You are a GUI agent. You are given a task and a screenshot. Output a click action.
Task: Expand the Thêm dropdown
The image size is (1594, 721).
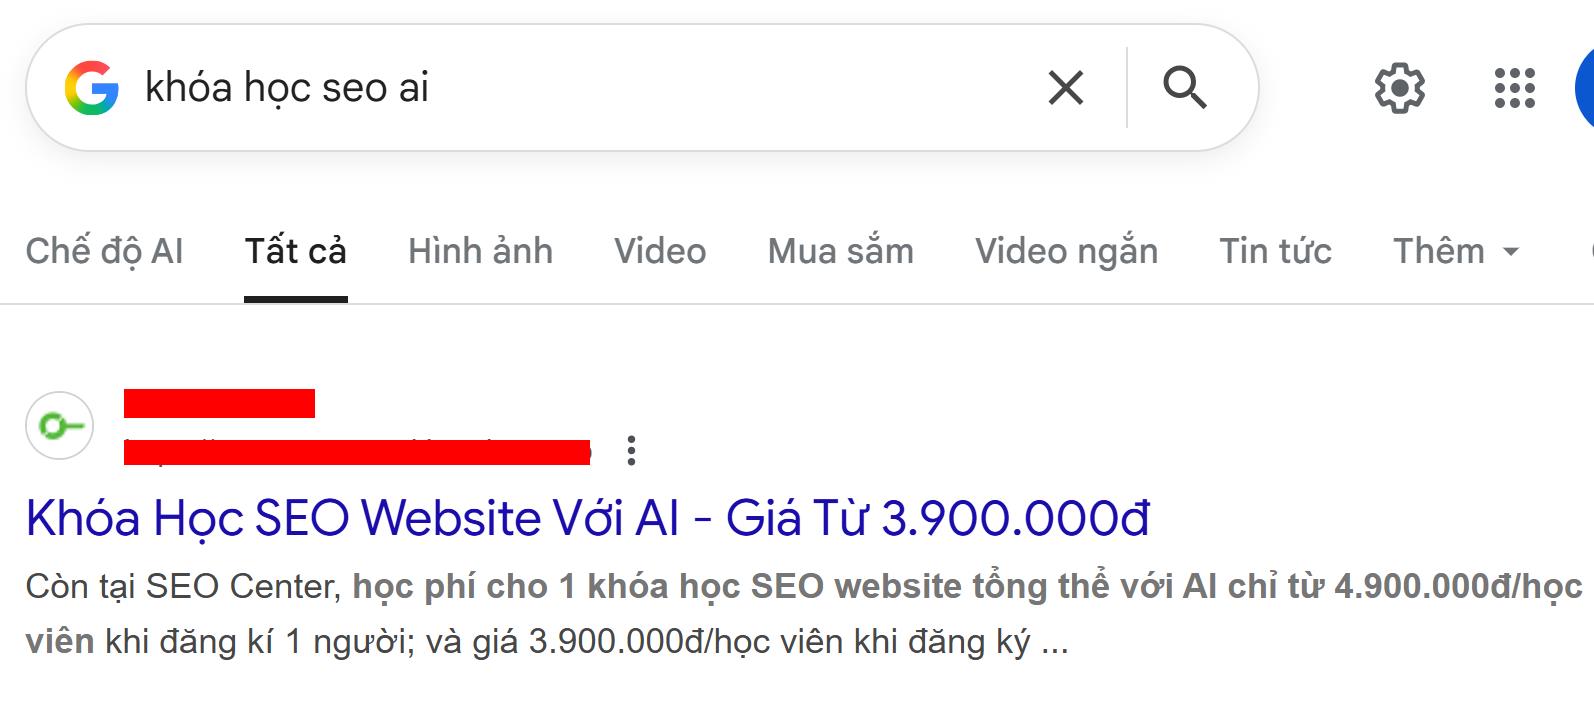[x=1457, y=251]
